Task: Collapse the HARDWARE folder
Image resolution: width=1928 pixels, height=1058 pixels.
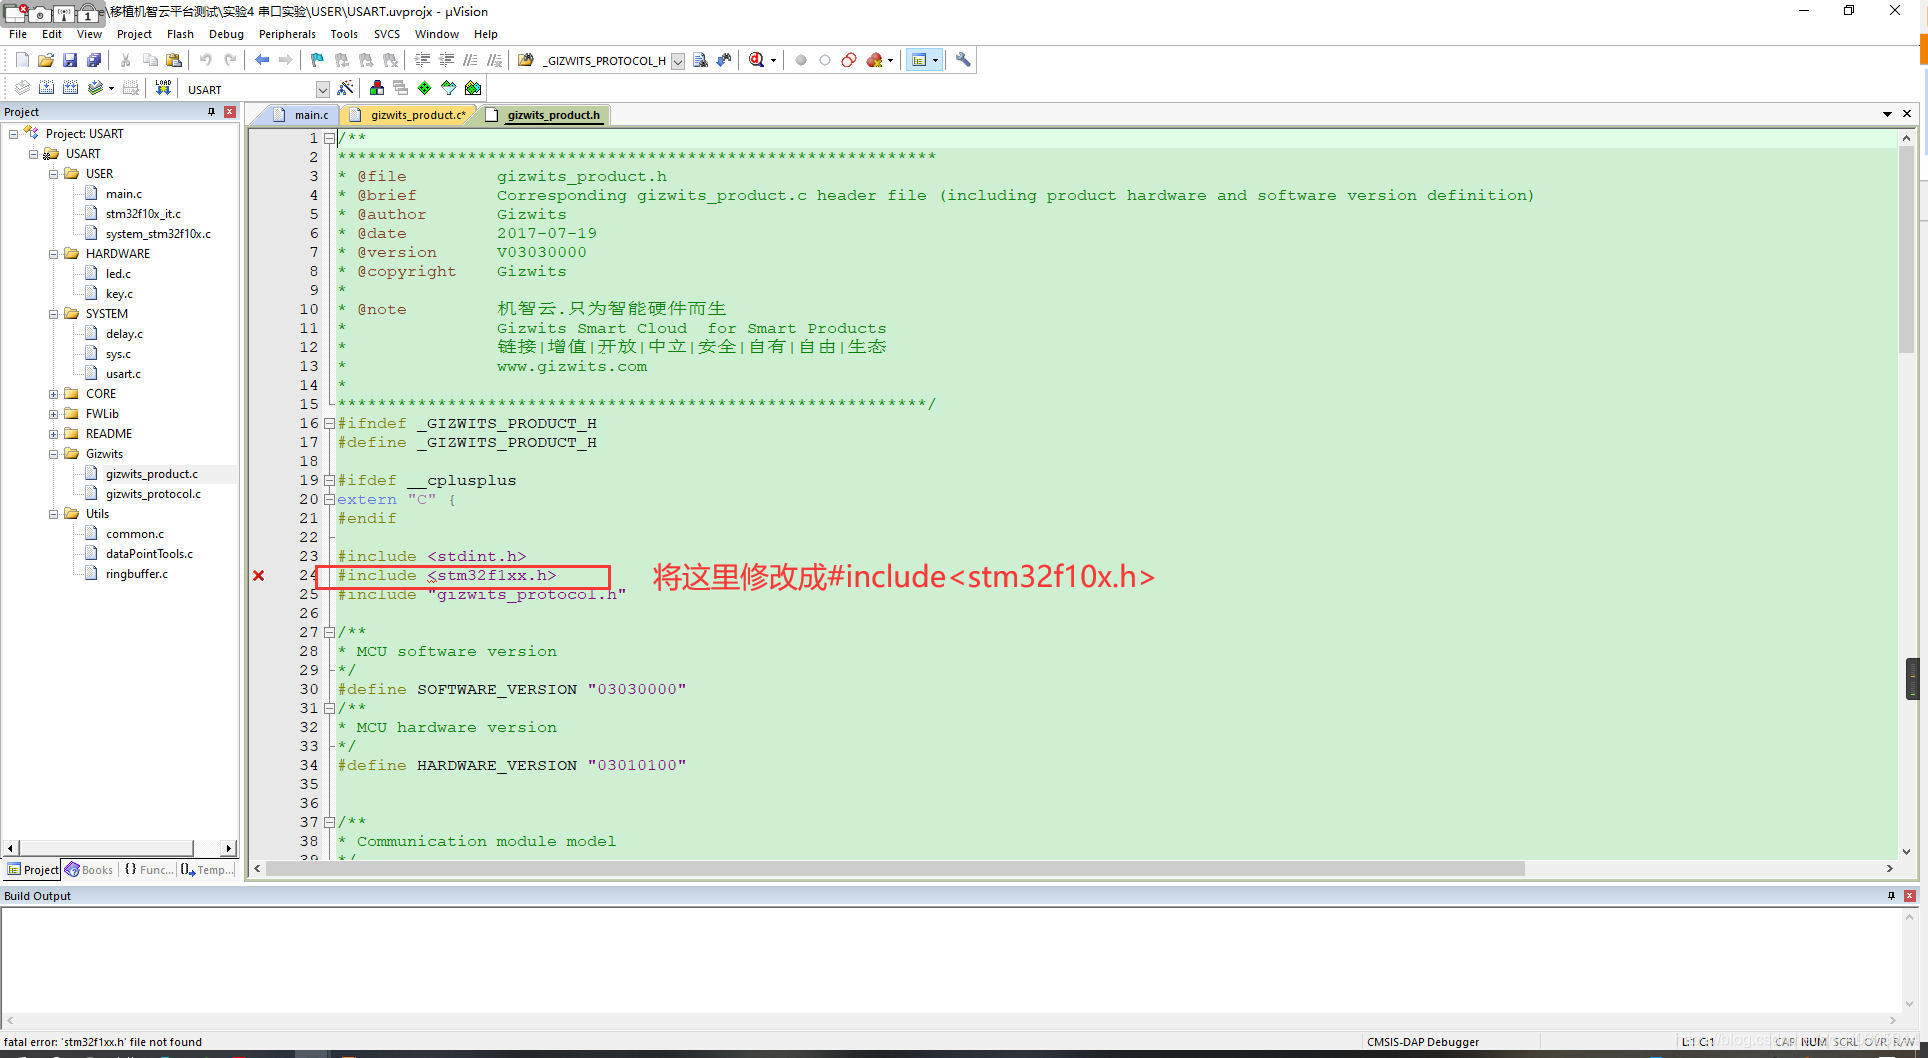Action: [x=54, y=254]
